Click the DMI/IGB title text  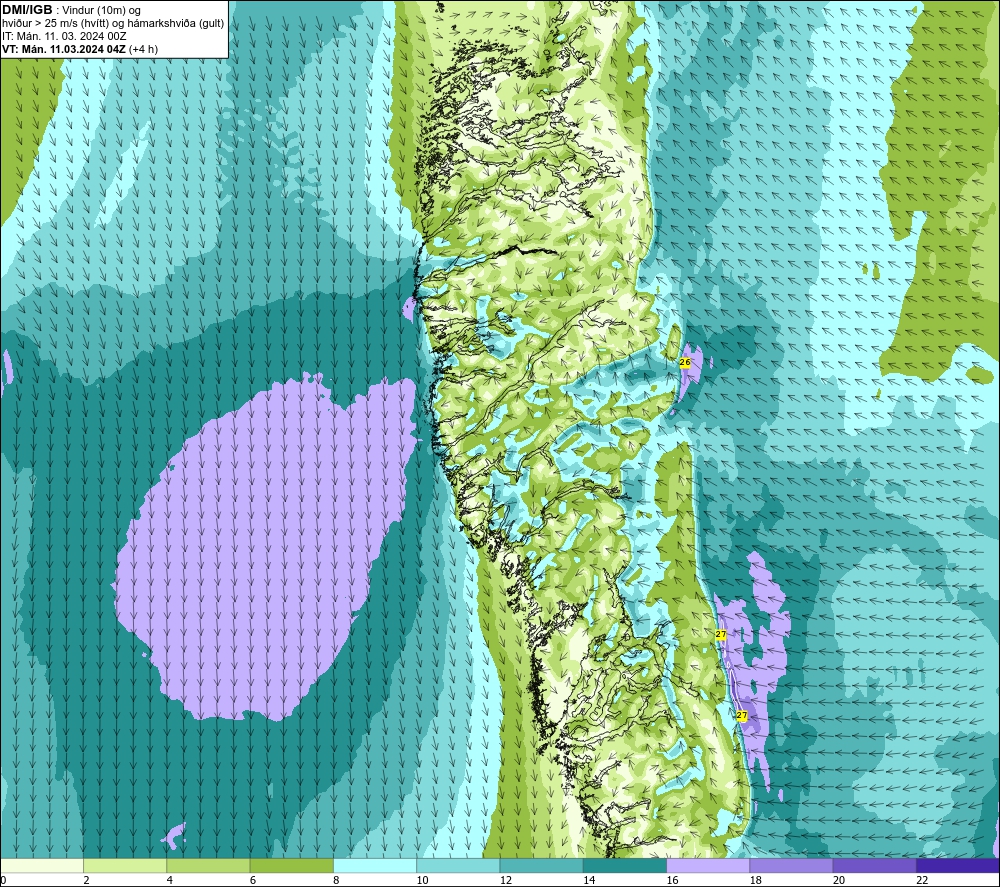pos(27,10)
